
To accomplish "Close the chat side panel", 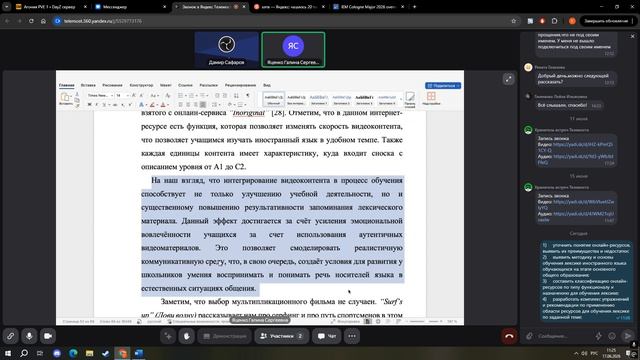I will click(633, 36).
